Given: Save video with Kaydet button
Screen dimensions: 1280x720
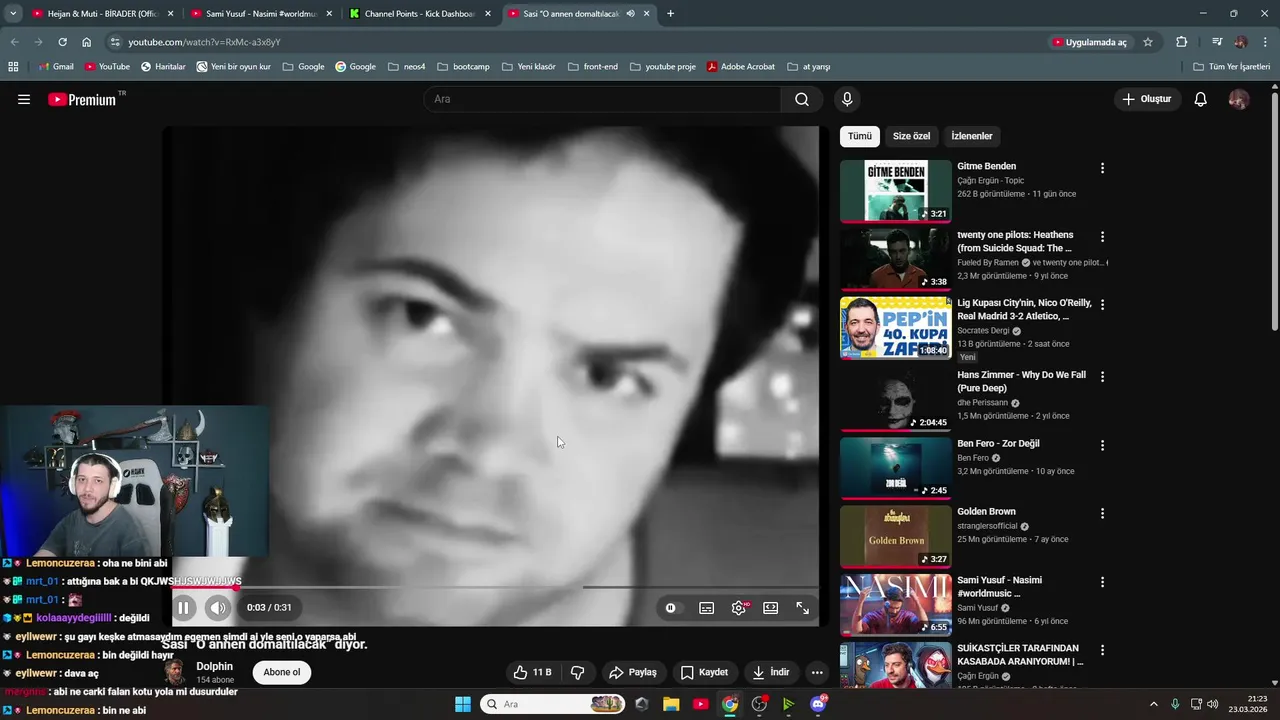Looking at the screenshot, I should pos(704,672).
